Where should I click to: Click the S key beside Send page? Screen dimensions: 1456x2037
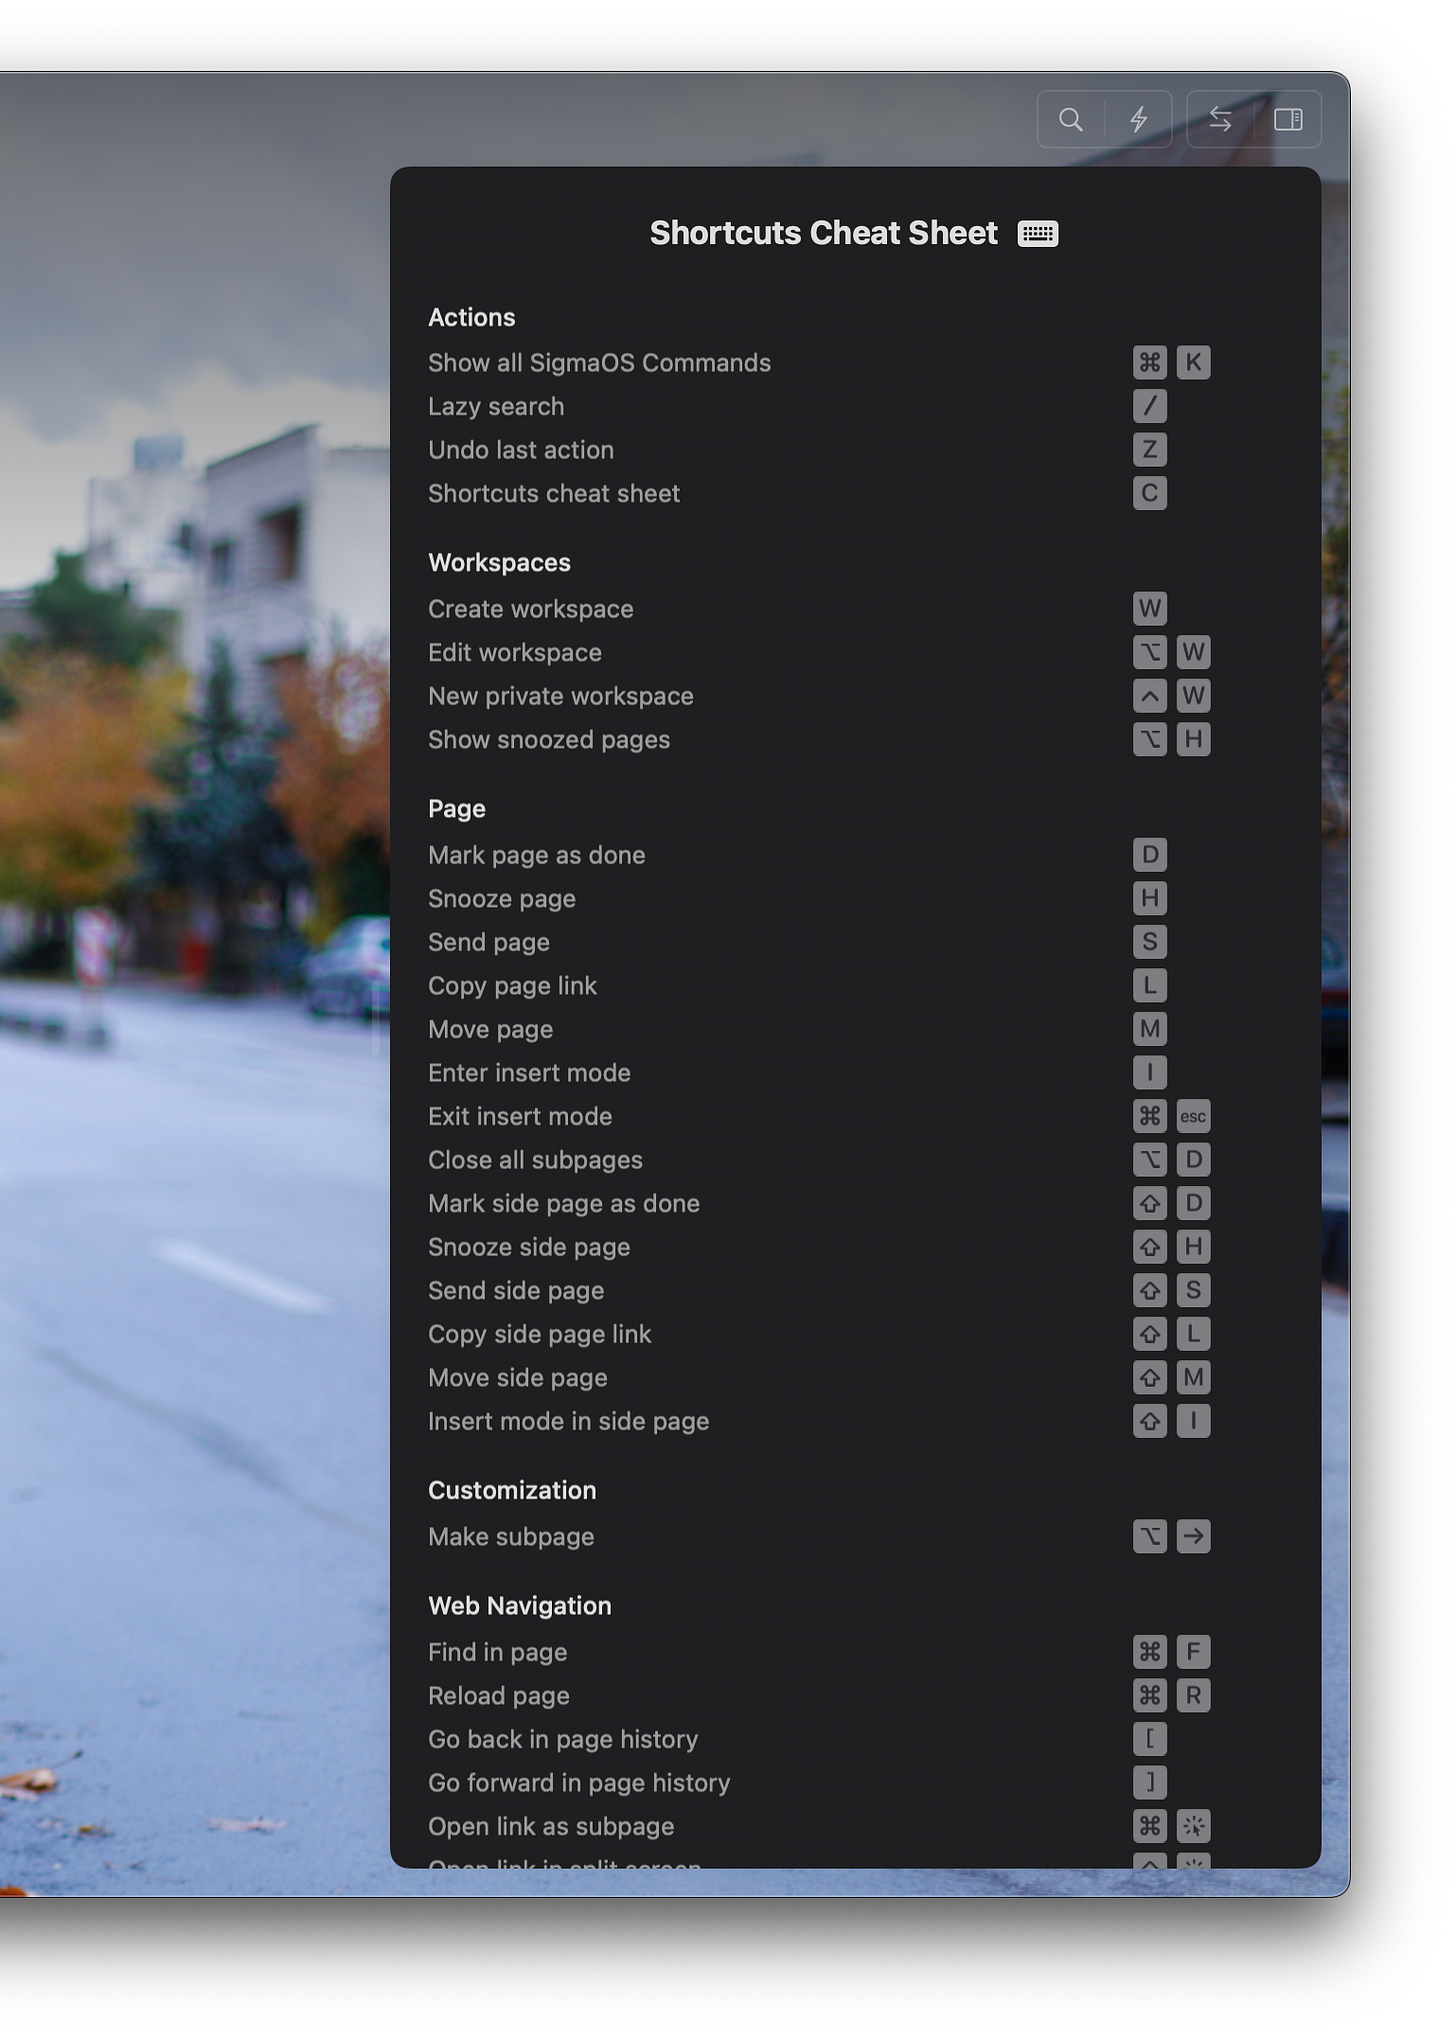pyautogui.click(x=1150, y=941)
